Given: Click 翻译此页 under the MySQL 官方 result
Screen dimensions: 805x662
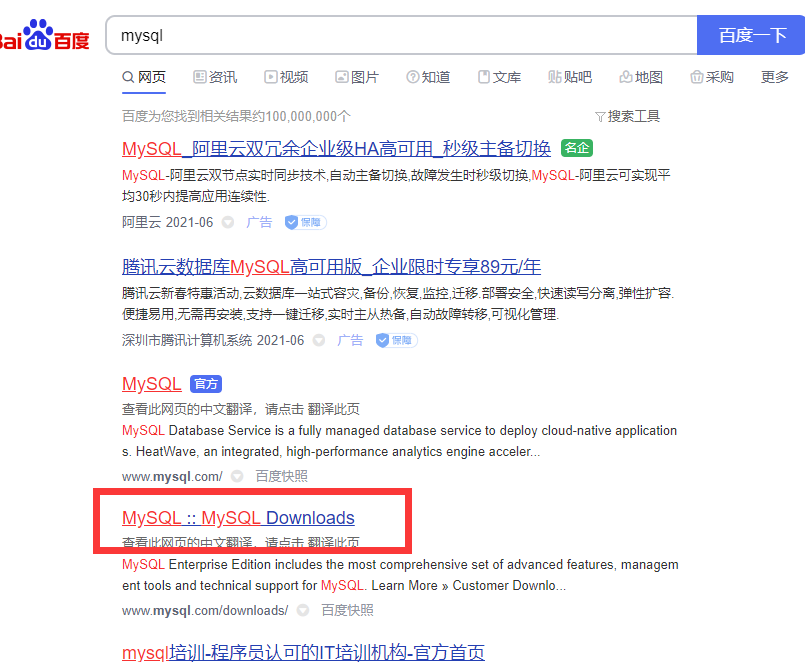Looking at the screenshot, I should 334,409.
